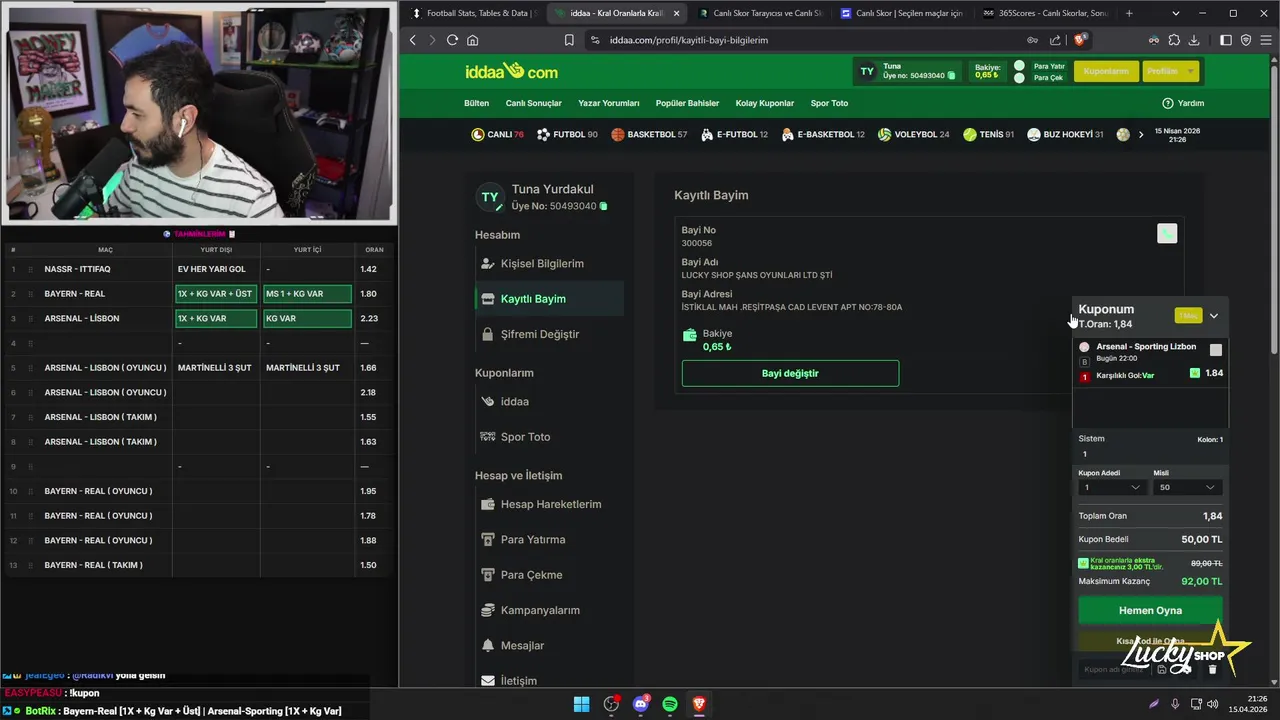
Task: Select VOLEYBOL 24 category
Action: (x=913, y=135)
